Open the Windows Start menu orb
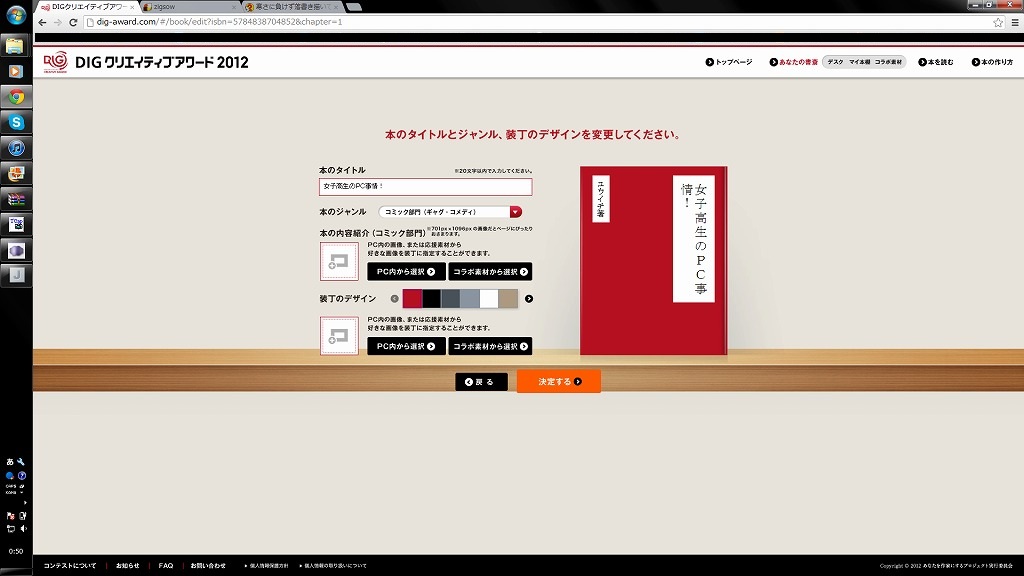The width and height of the screenshot is (1024, 576). pyautogui.click(x=16, y=14)
